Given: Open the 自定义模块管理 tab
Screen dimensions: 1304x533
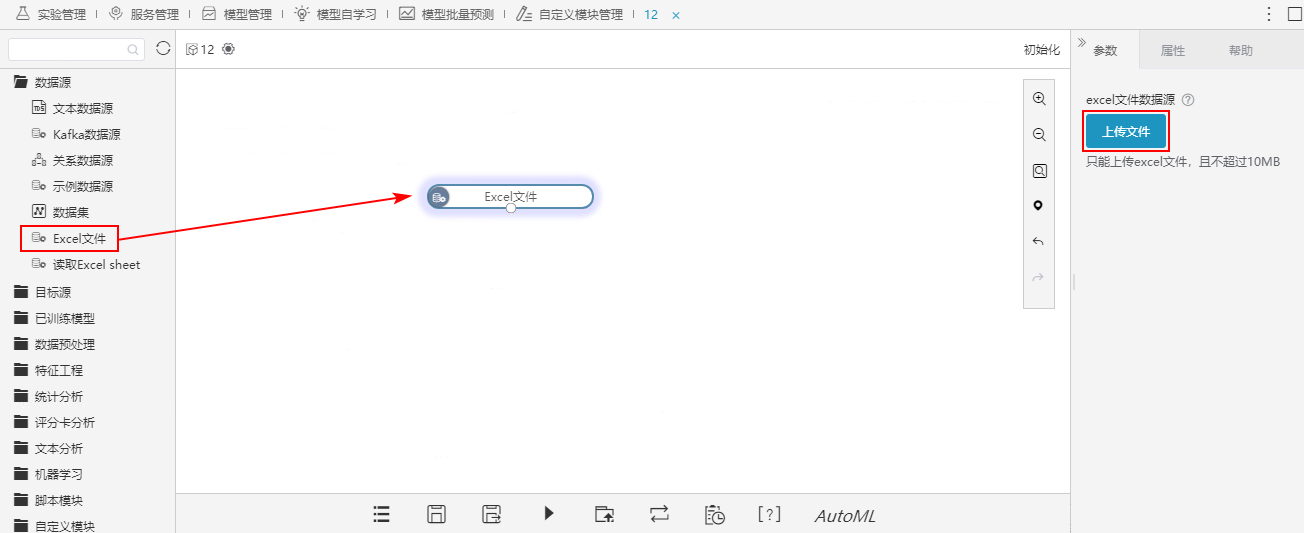Looking at the screenshot, I should [x=570, y=14].
